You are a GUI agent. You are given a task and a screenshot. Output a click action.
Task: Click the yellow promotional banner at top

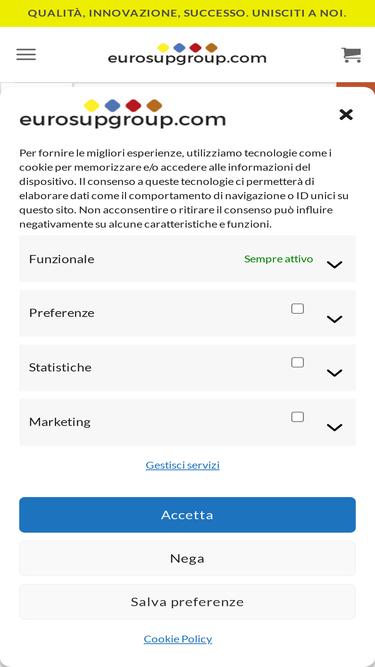[x=188, y=13]
